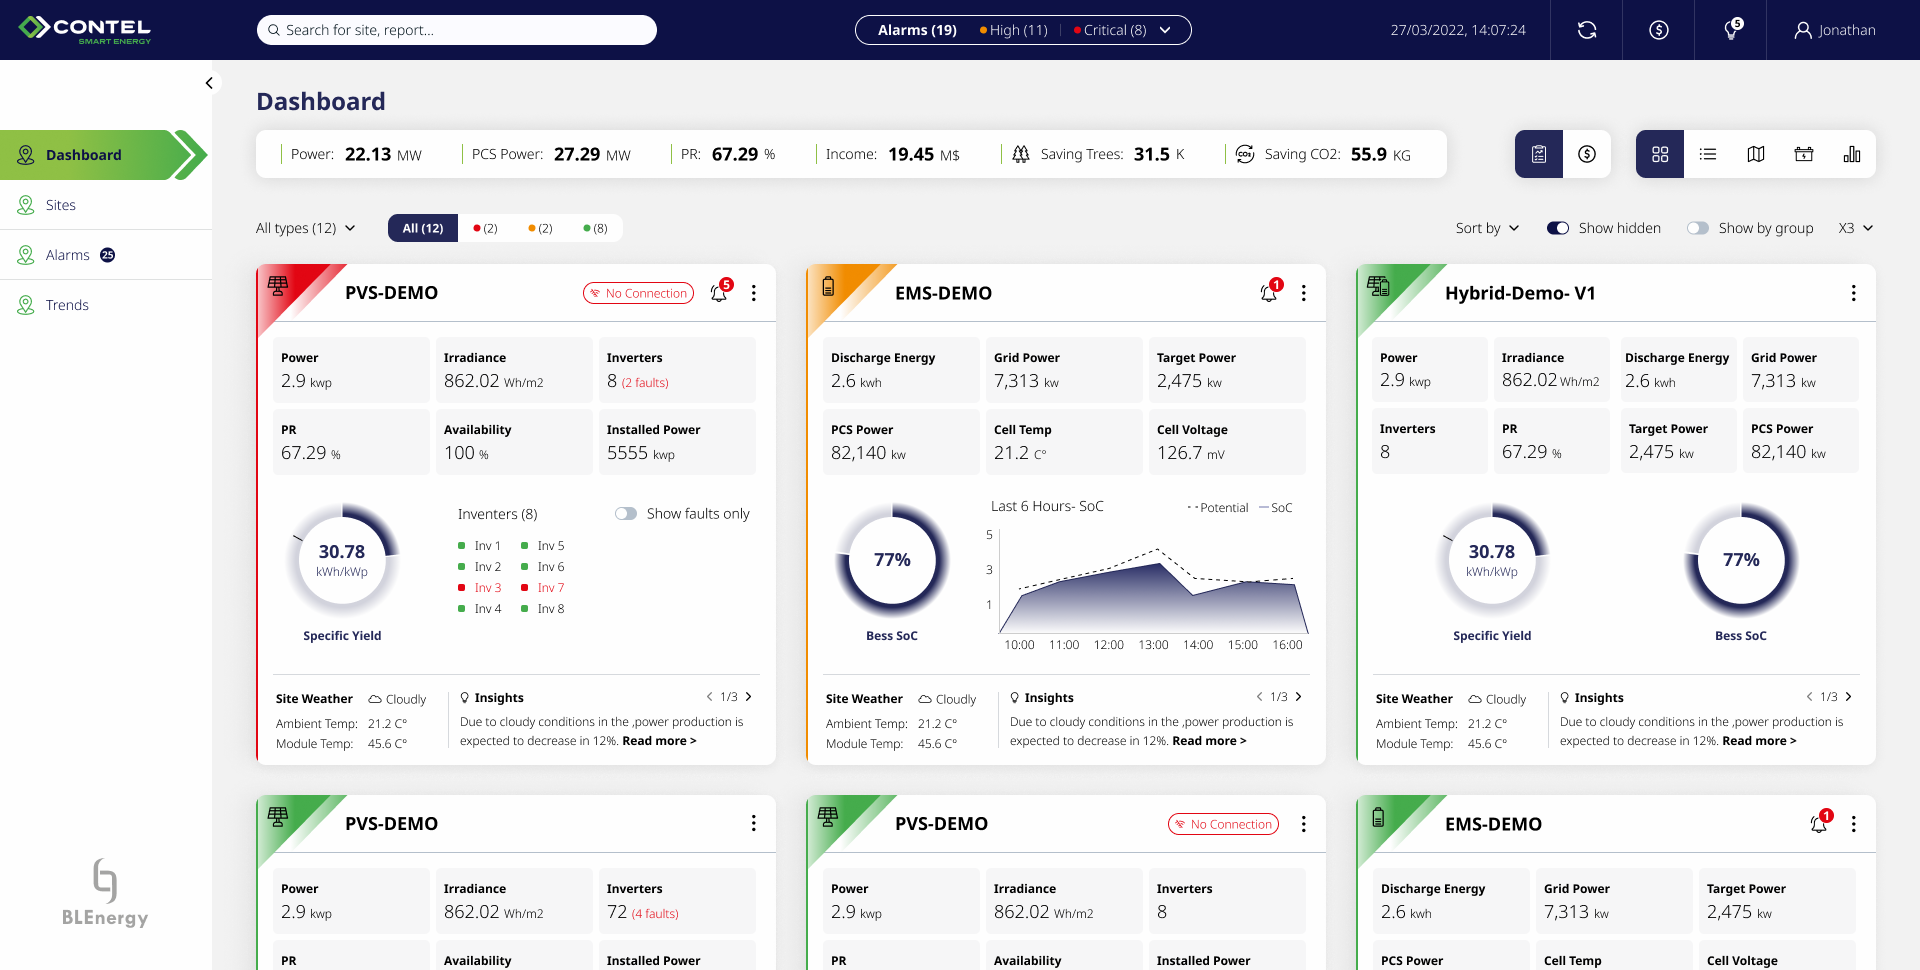Open alarm bell on top-row EMS-DEMO card
This screenshot has width=1920, height=970.
pos(1270,292)
